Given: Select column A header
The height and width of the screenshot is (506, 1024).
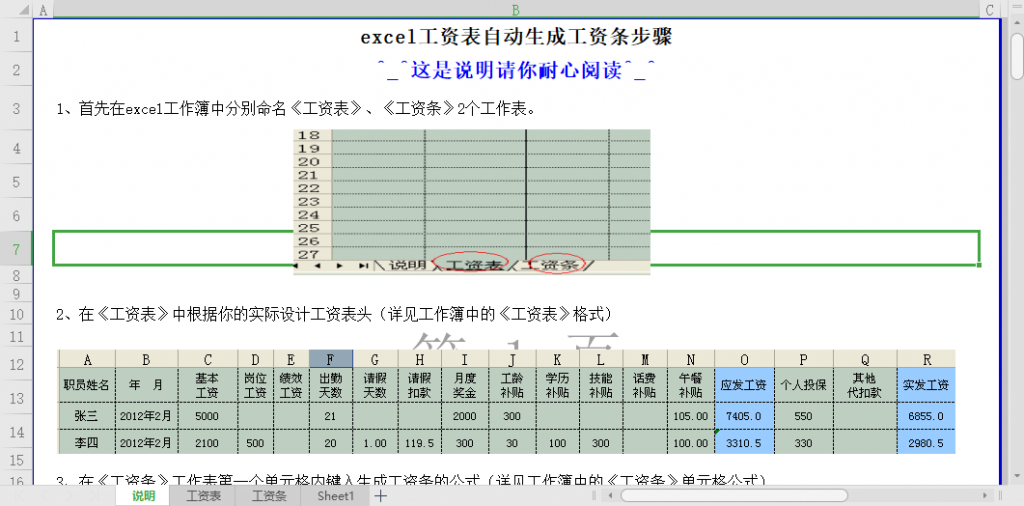Looking at the screenshot, I should tap(43, 9).
